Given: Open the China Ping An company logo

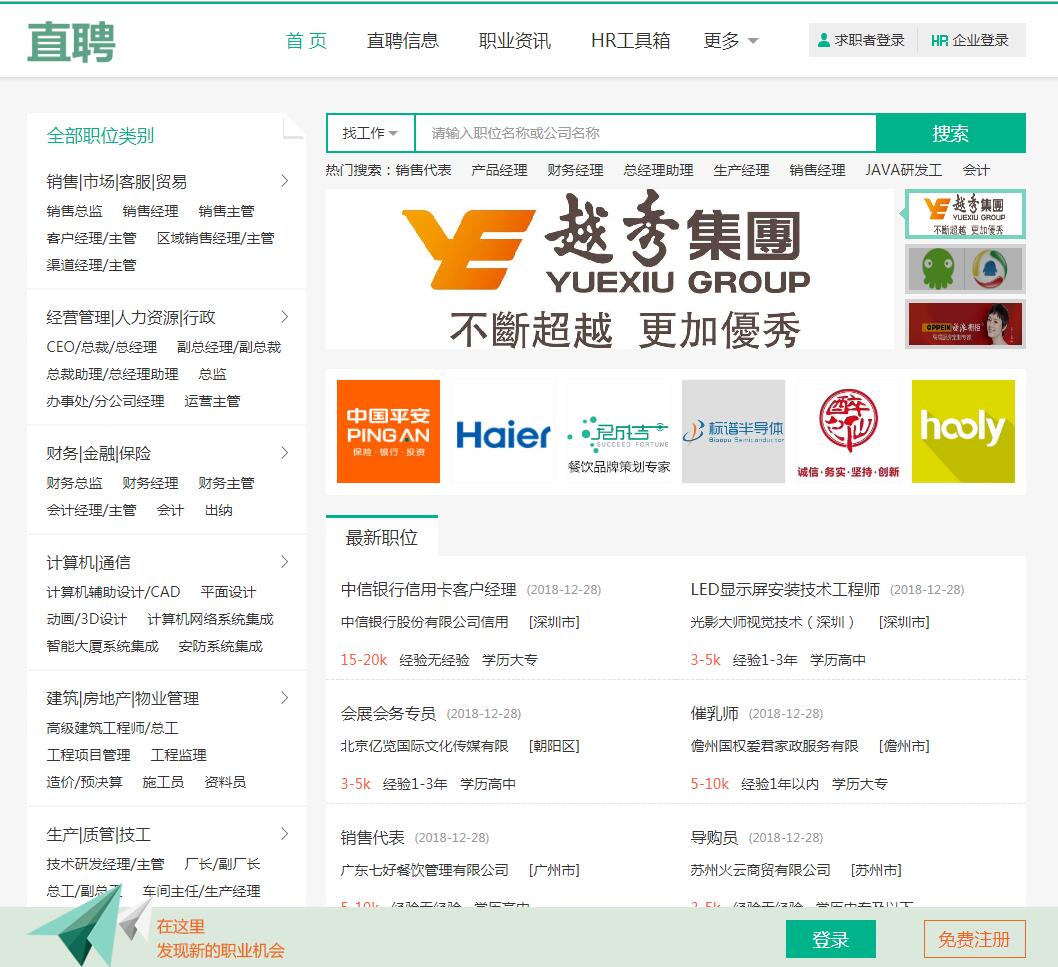Looking at the screenshot, I should point(388,431).
